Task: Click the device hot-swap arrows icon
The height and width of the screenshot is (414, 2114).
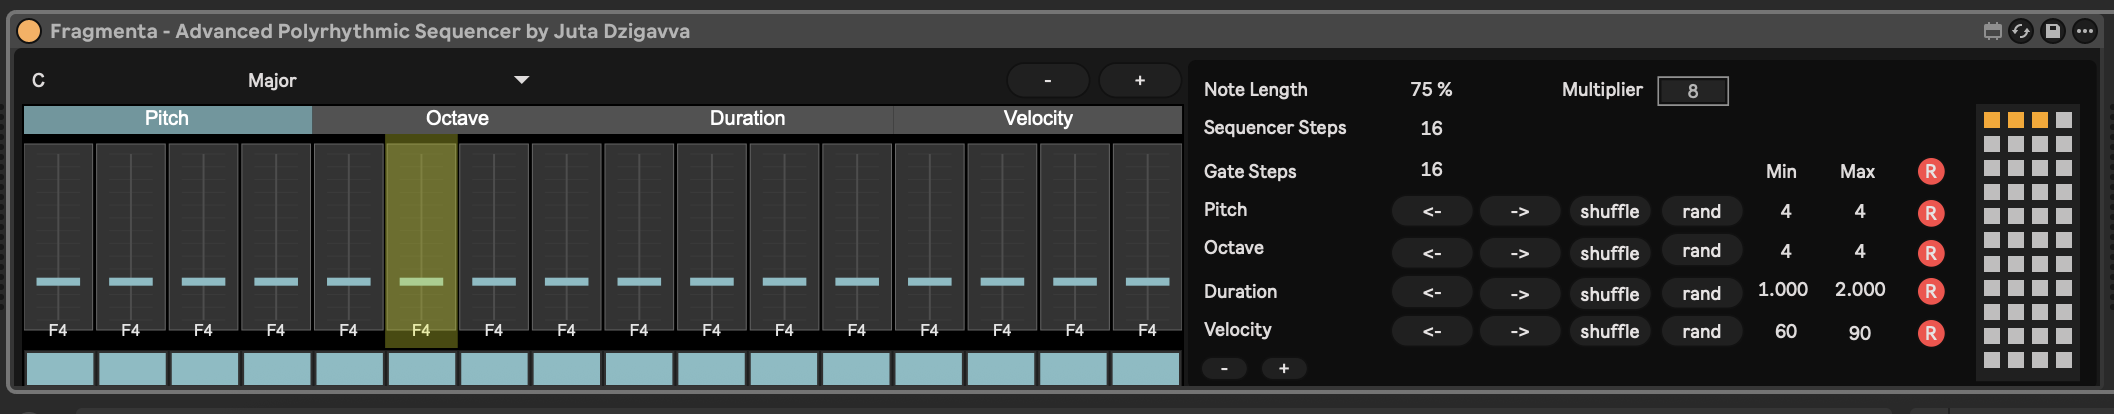Action: (x=2021, y=31)
